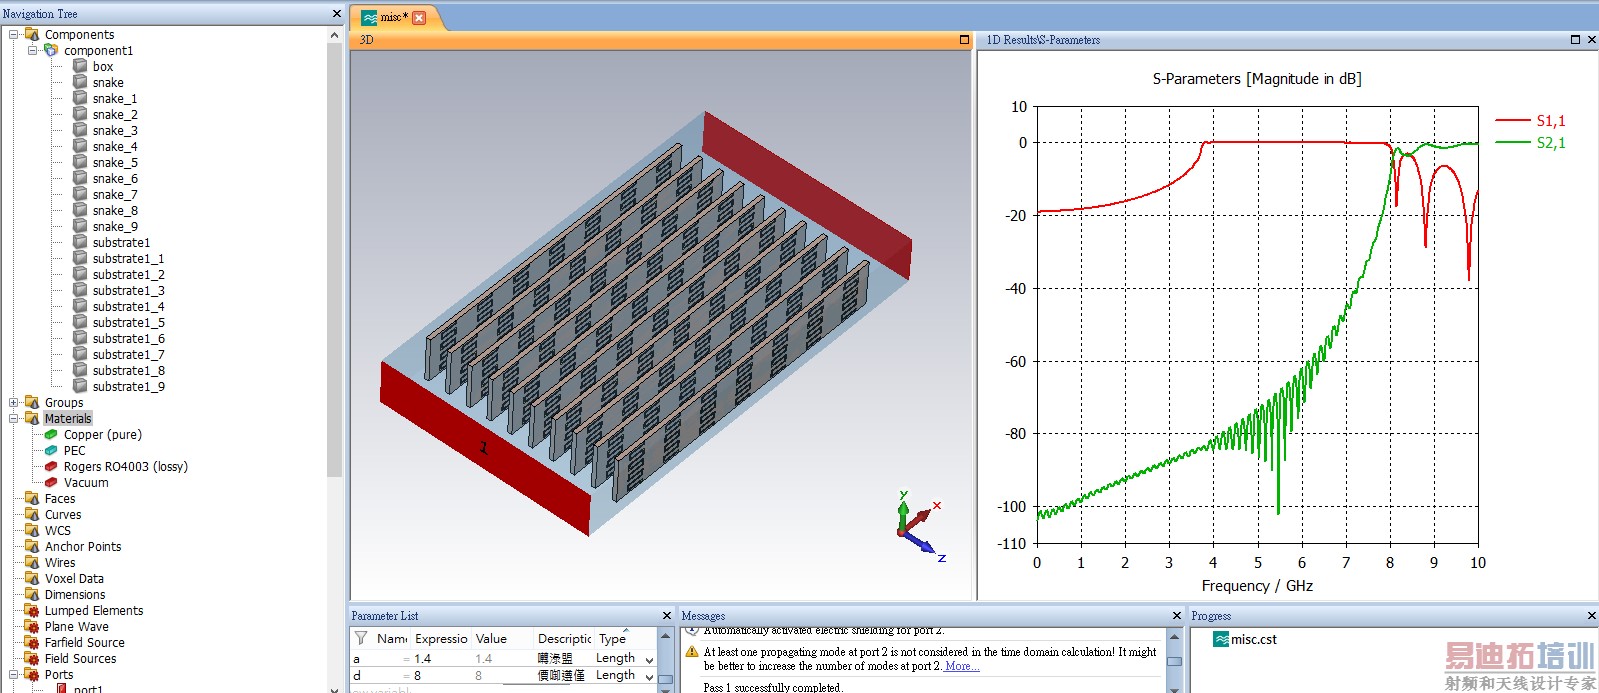Maximize the S-Parameters result pane
Viewport: 1599px width, 693px height.
[x=1575, y=40]
